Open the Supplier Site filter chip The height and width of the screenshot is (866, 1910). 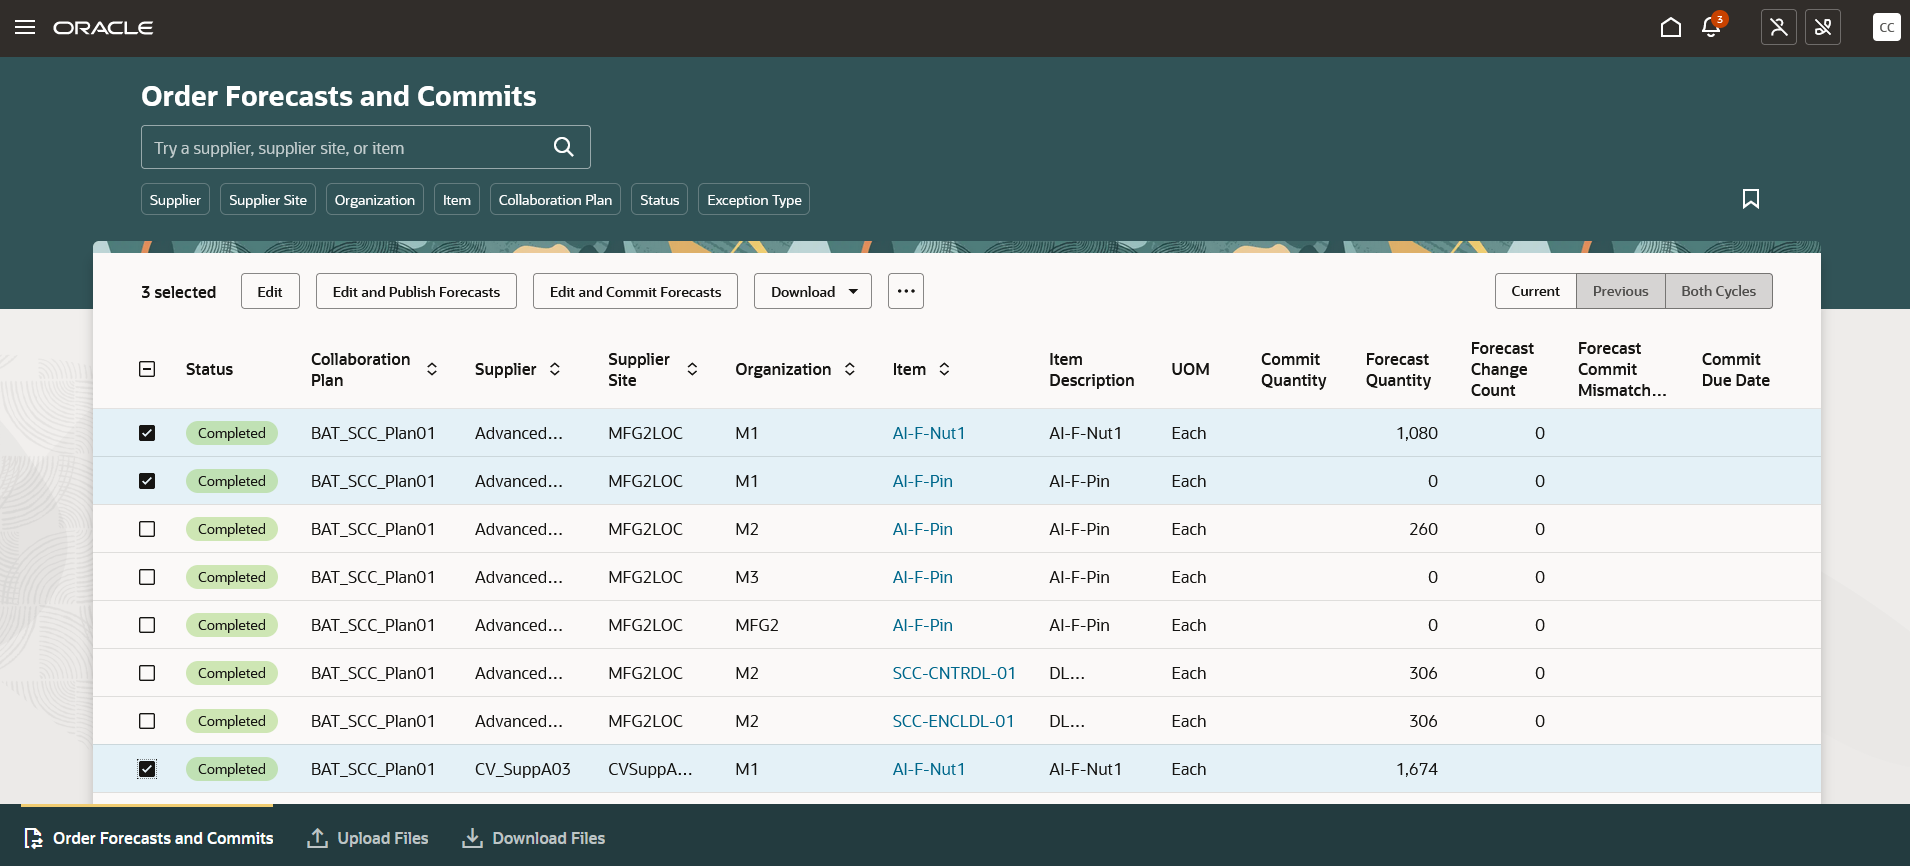pyautogui.click(x=268, y=199)
